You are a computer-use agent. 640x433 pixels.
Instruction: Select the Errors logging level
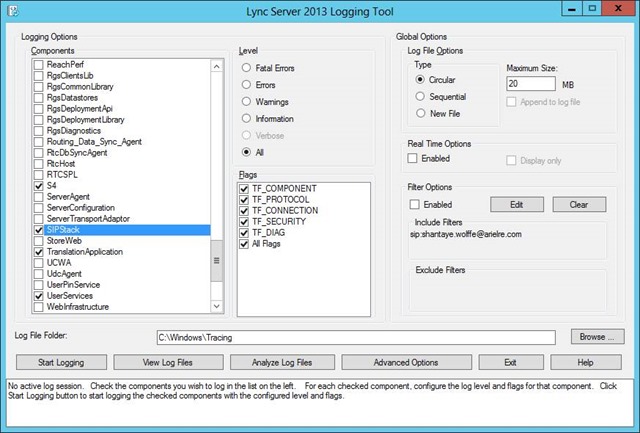coord(246,84)
